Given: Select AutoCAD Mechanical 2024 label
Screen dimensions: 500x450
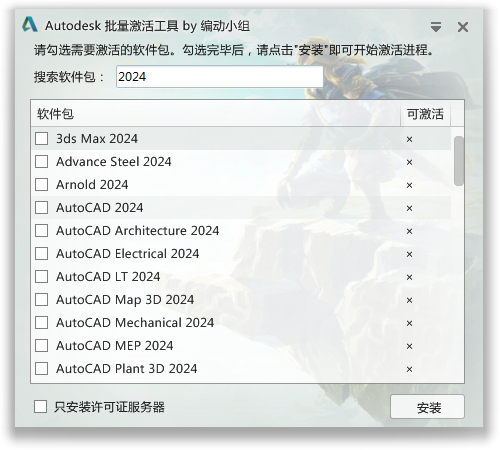Looking at the screenshot, I should (135, 322).
